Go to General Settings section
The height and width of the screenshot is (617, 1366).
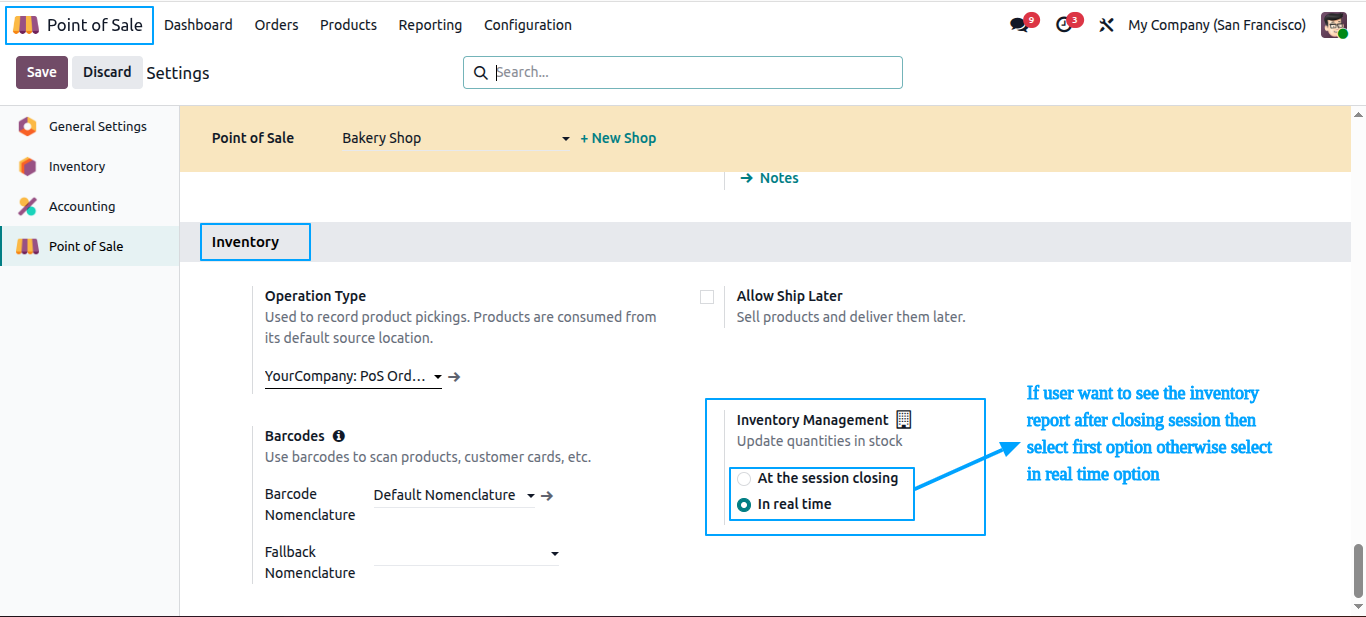coord(90,126)
